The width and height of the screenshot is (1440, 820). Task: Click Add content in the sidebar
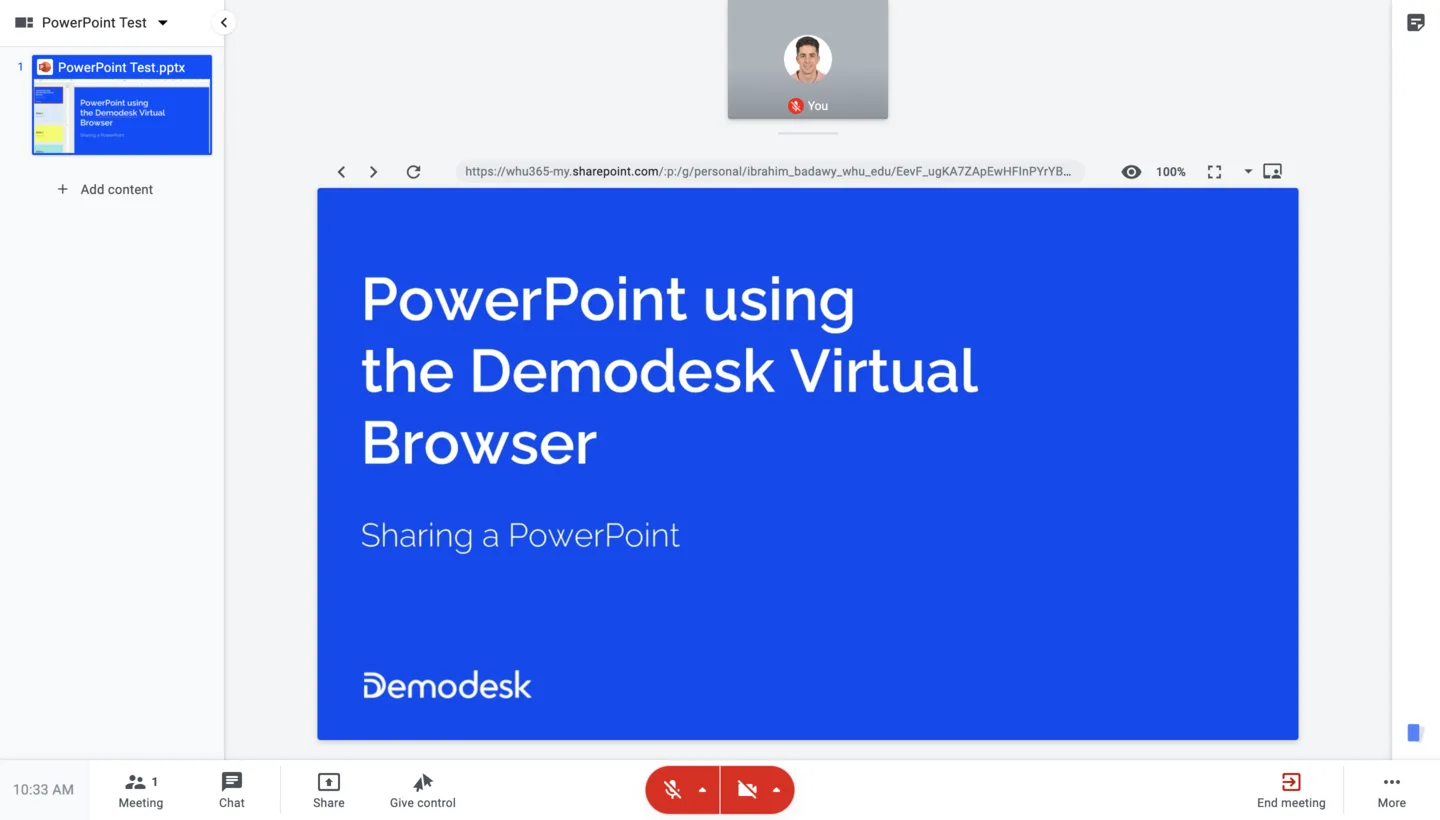(x=105, y=189)
